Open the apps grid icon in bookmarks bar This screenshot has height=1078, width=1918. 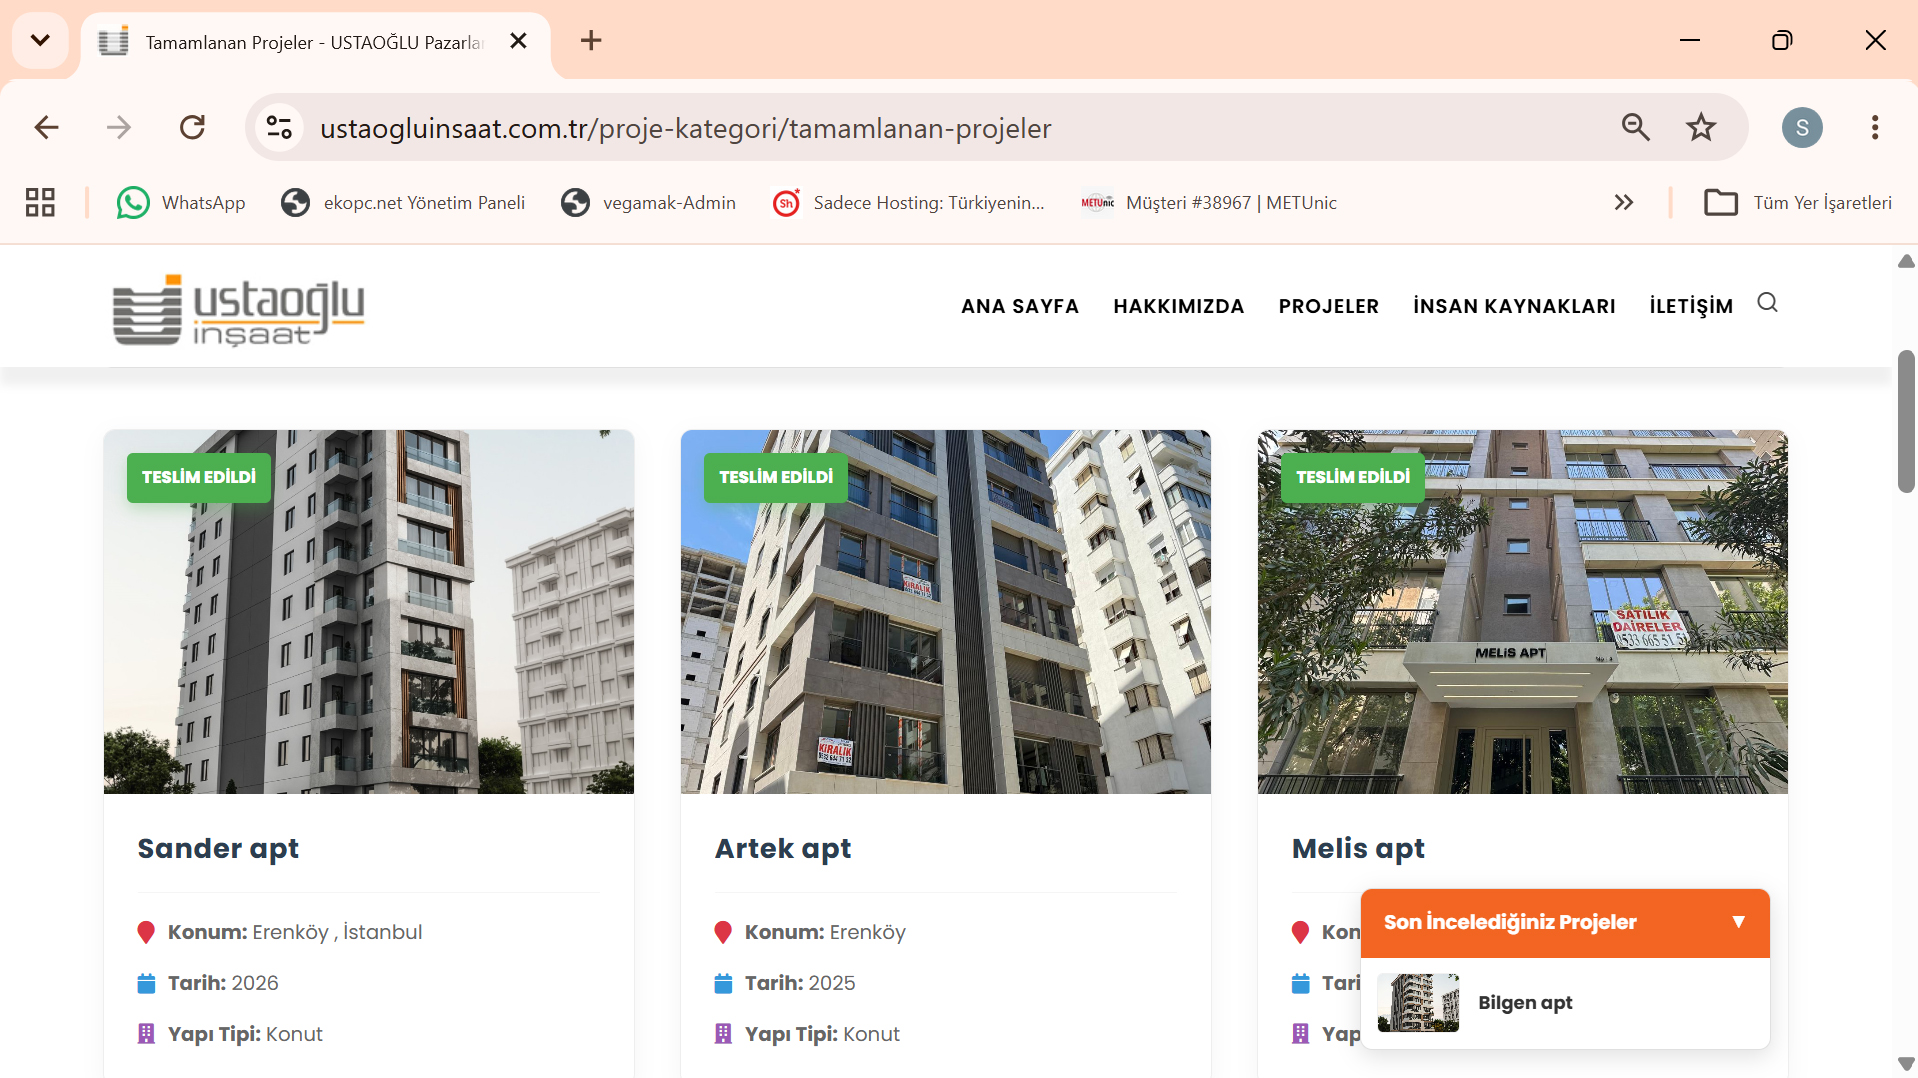pyautogui.click(x=40, y=203)
